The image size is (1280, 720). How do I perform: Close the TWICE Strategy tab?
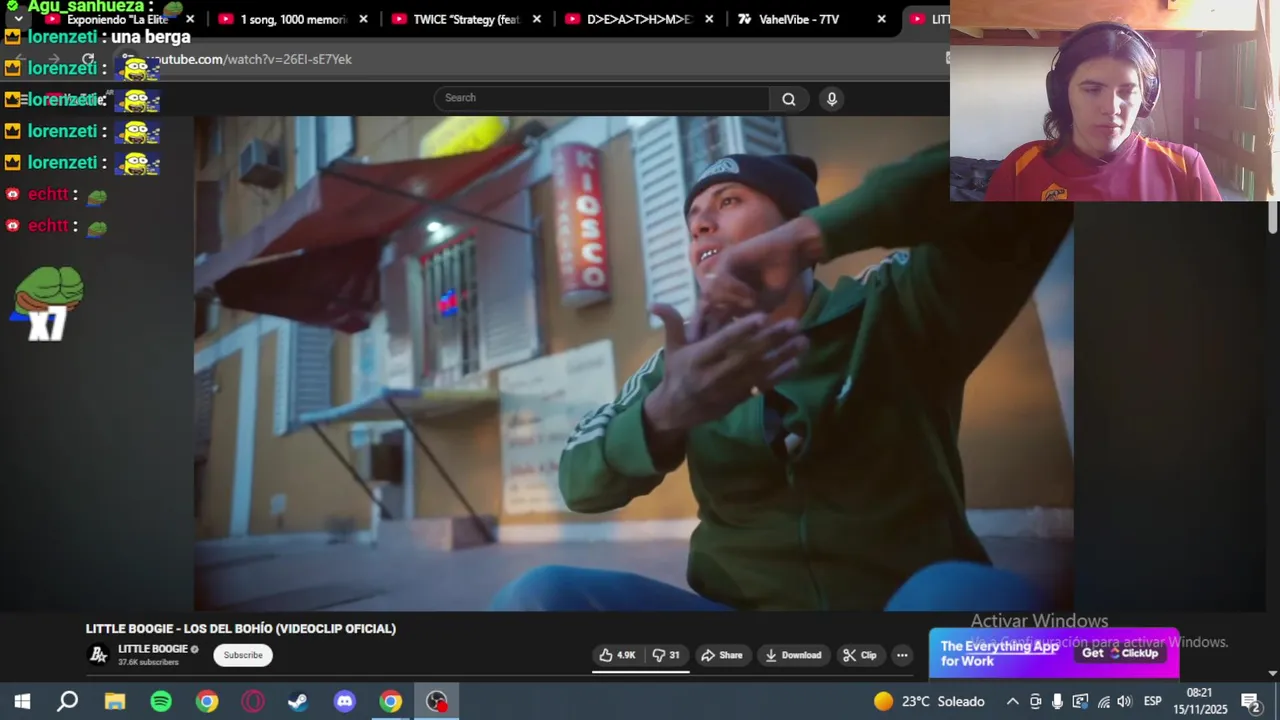537,19
